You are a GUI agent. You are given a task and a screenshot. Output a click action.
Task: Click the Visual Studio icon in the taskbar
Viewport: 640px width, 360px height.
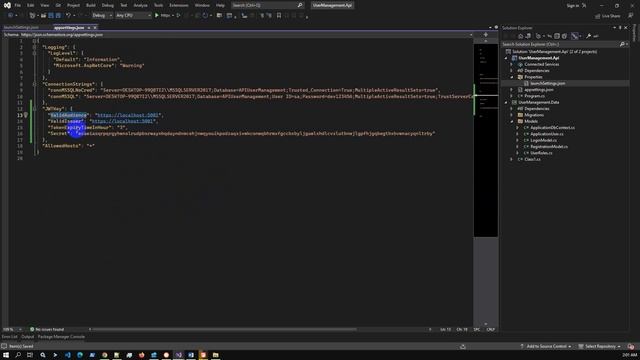point(178,355)
